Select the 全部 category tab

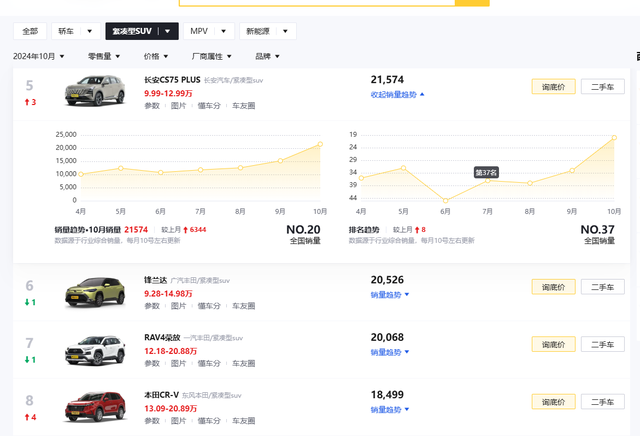(x=30, y=31)
